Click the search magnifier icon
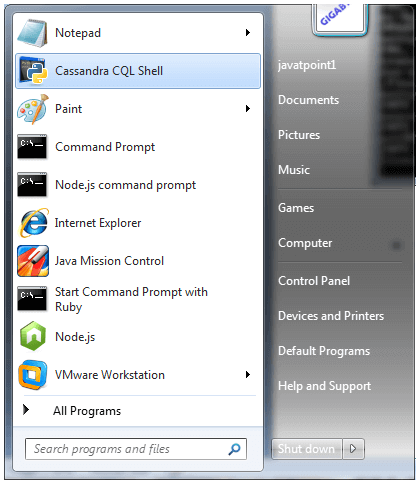The image size is (418, 484). [234, 449]
